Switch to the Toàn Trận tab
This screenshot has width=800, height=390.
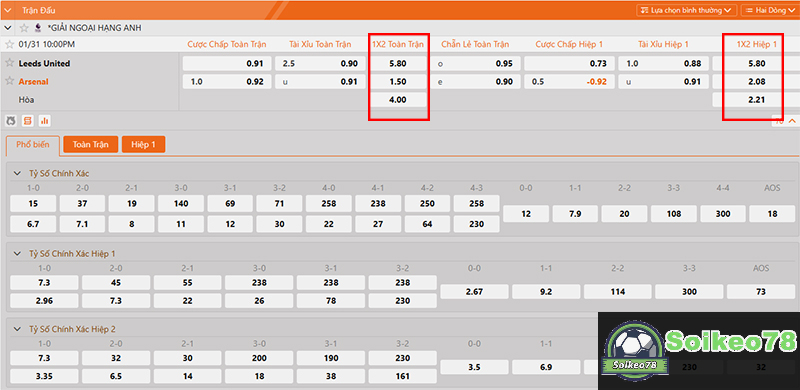point(91,144)
